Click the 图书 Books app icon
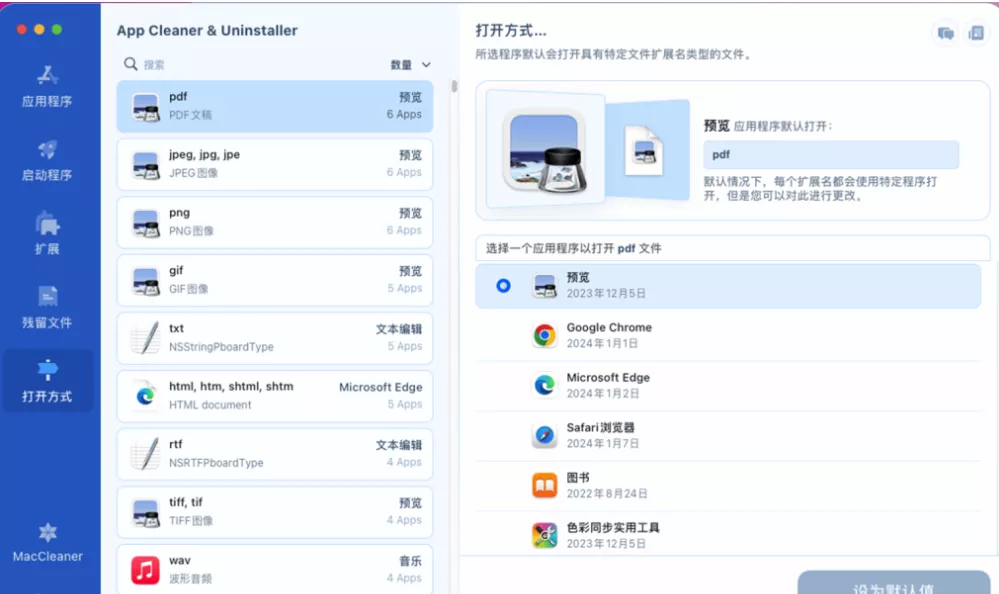The image size is (999, 594). pyautogui.click(x=545, y=485)
